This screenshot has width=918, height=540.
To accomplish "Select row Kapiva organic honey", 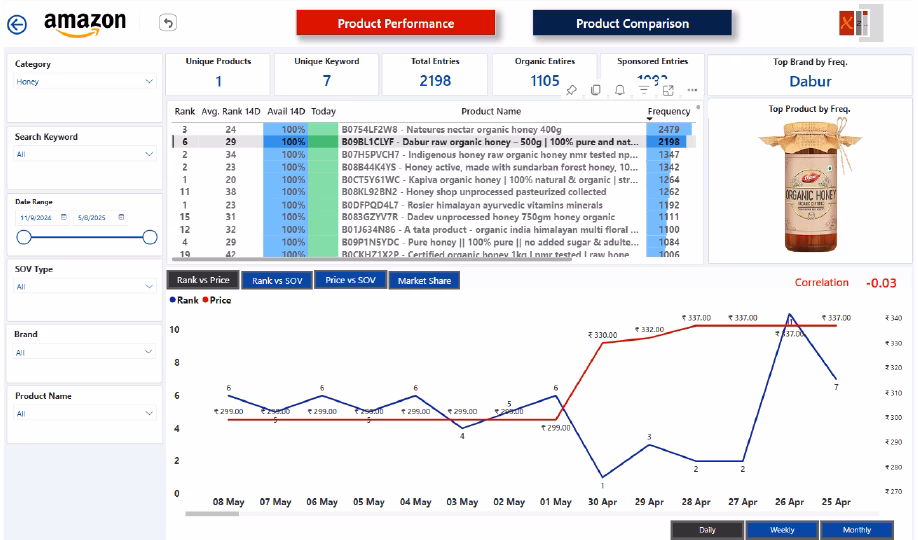I will click(433, 180).
